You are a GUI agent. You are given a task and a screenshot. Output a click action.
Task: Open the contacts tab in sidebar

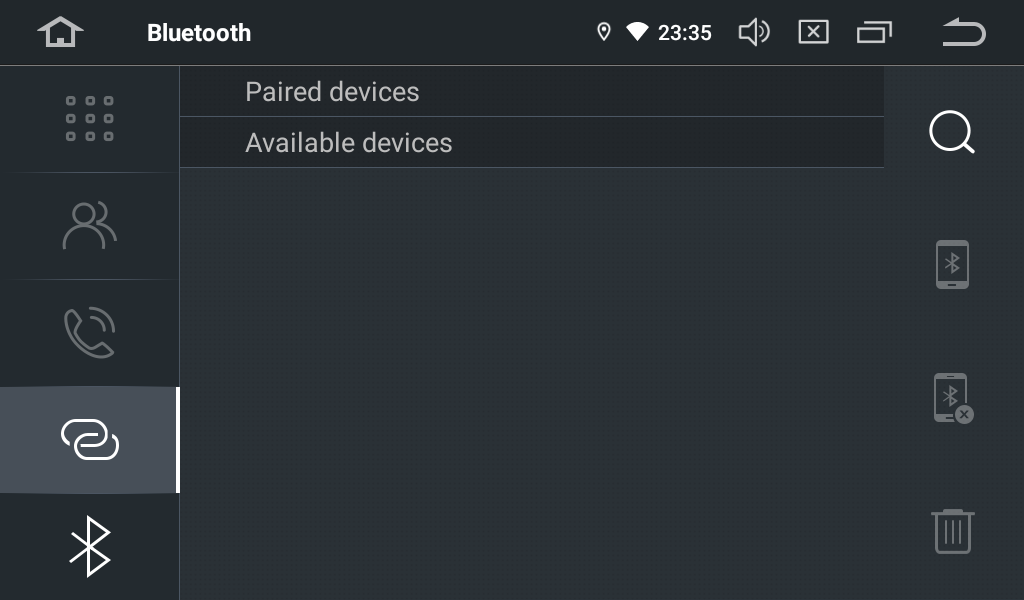click(x=89, y=226)
